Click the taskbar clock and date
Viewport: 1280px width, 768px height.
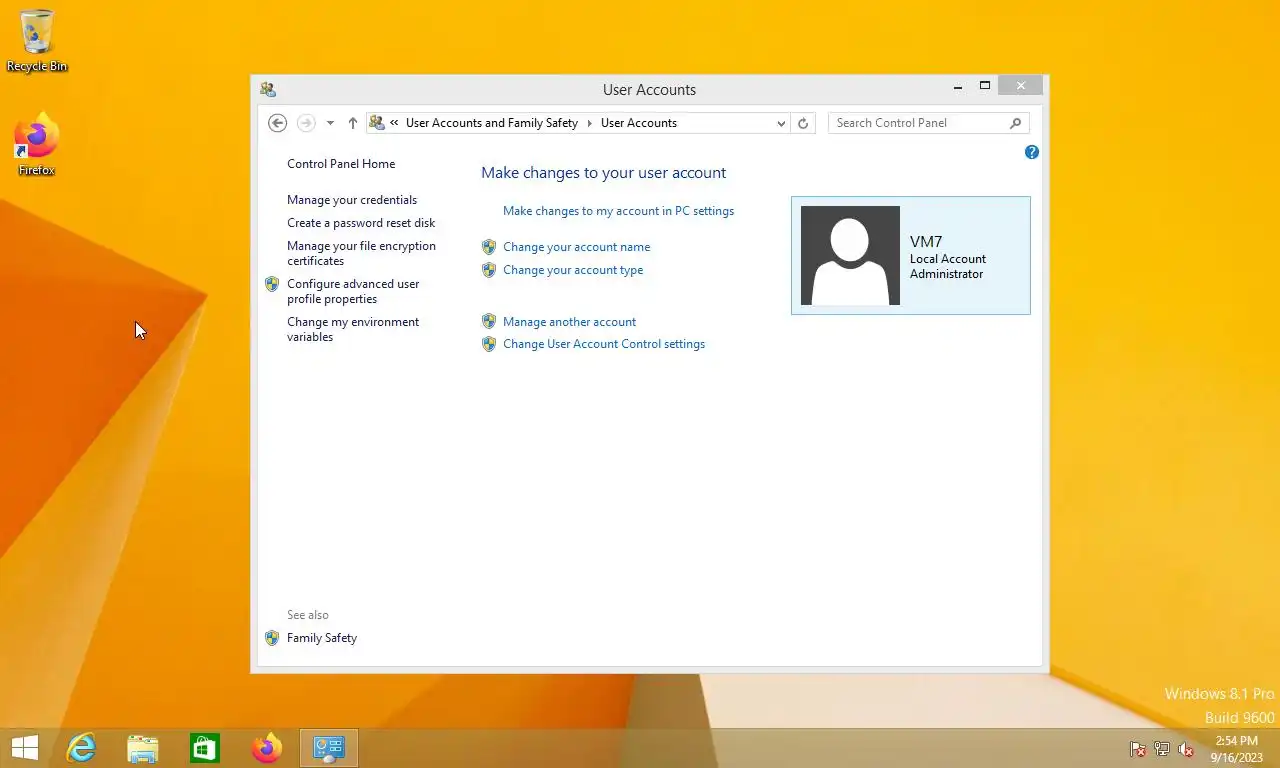pos(1236,749)
